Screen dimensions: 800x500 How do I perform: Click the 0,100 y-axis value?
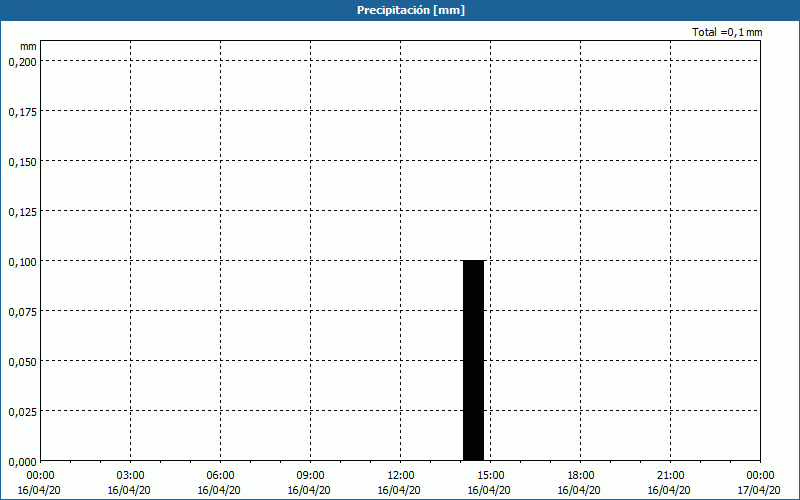coord(22,262)
